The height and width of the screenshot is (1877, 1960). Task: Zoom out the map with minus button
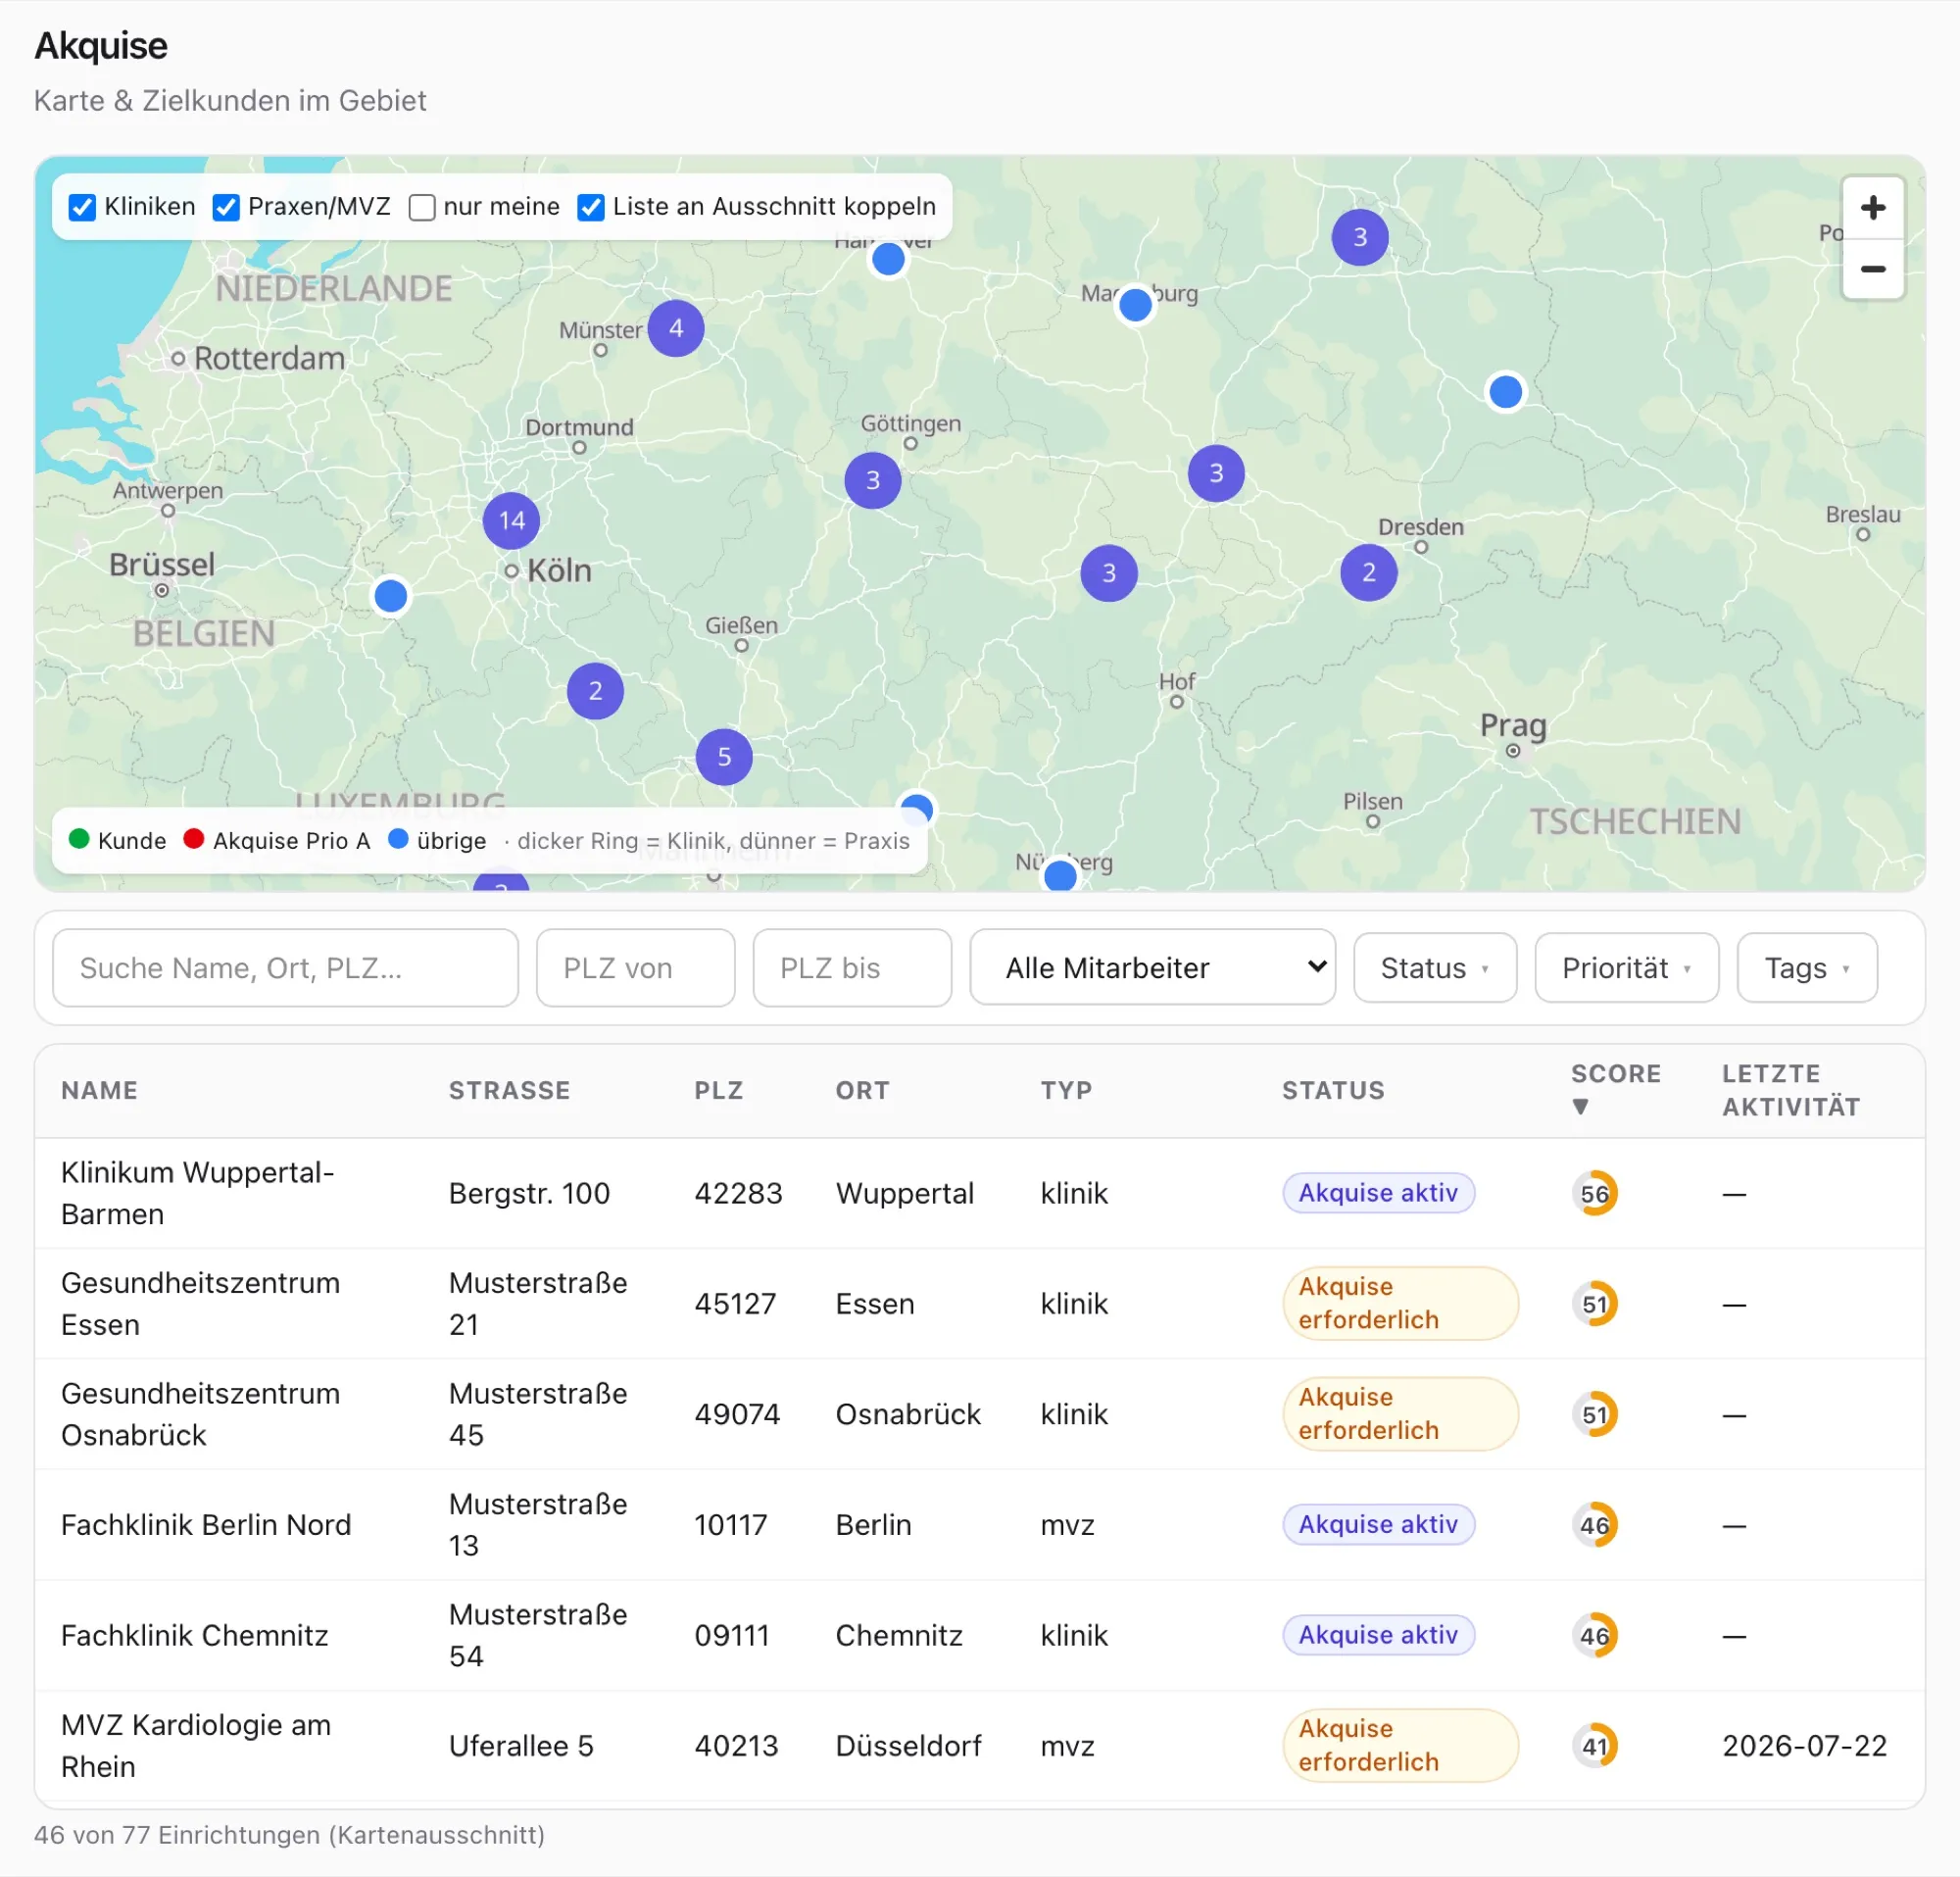tap(1872, 269)
